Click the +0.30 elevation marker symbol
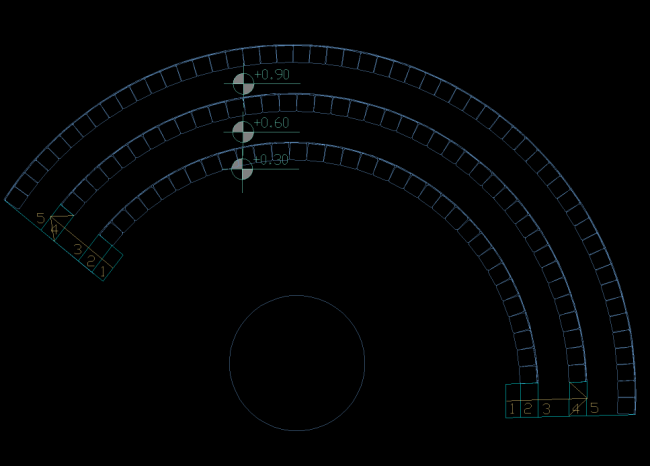650x466 pixels. tap(242, 168)
